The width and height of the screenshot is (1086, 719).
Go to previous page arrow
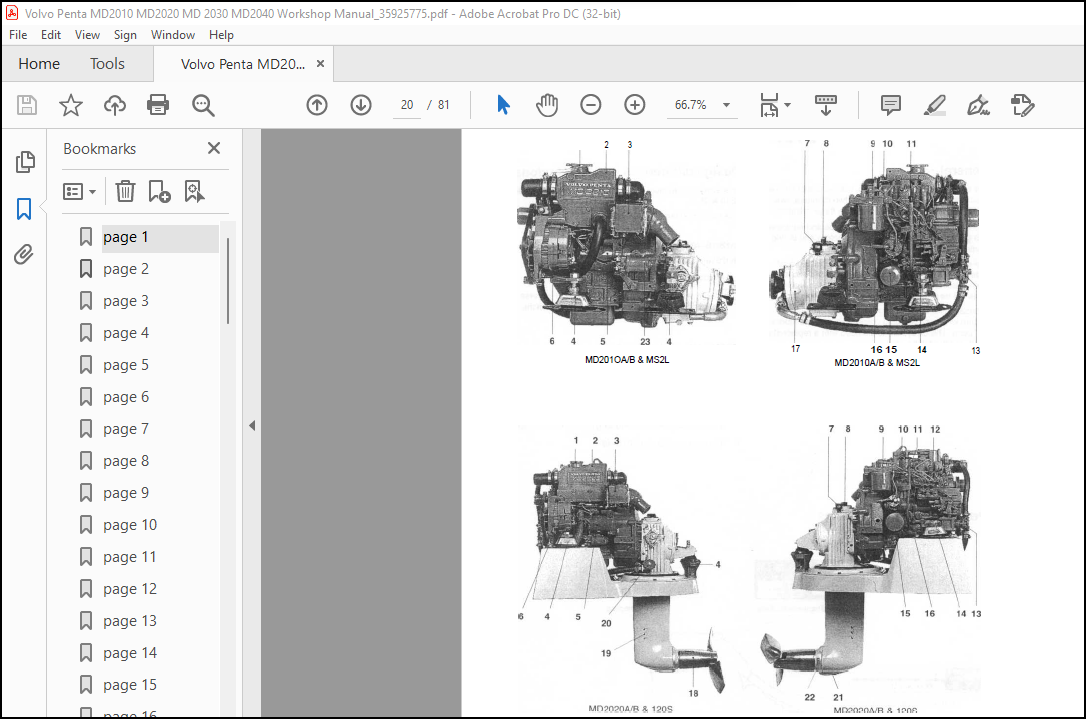317,105
